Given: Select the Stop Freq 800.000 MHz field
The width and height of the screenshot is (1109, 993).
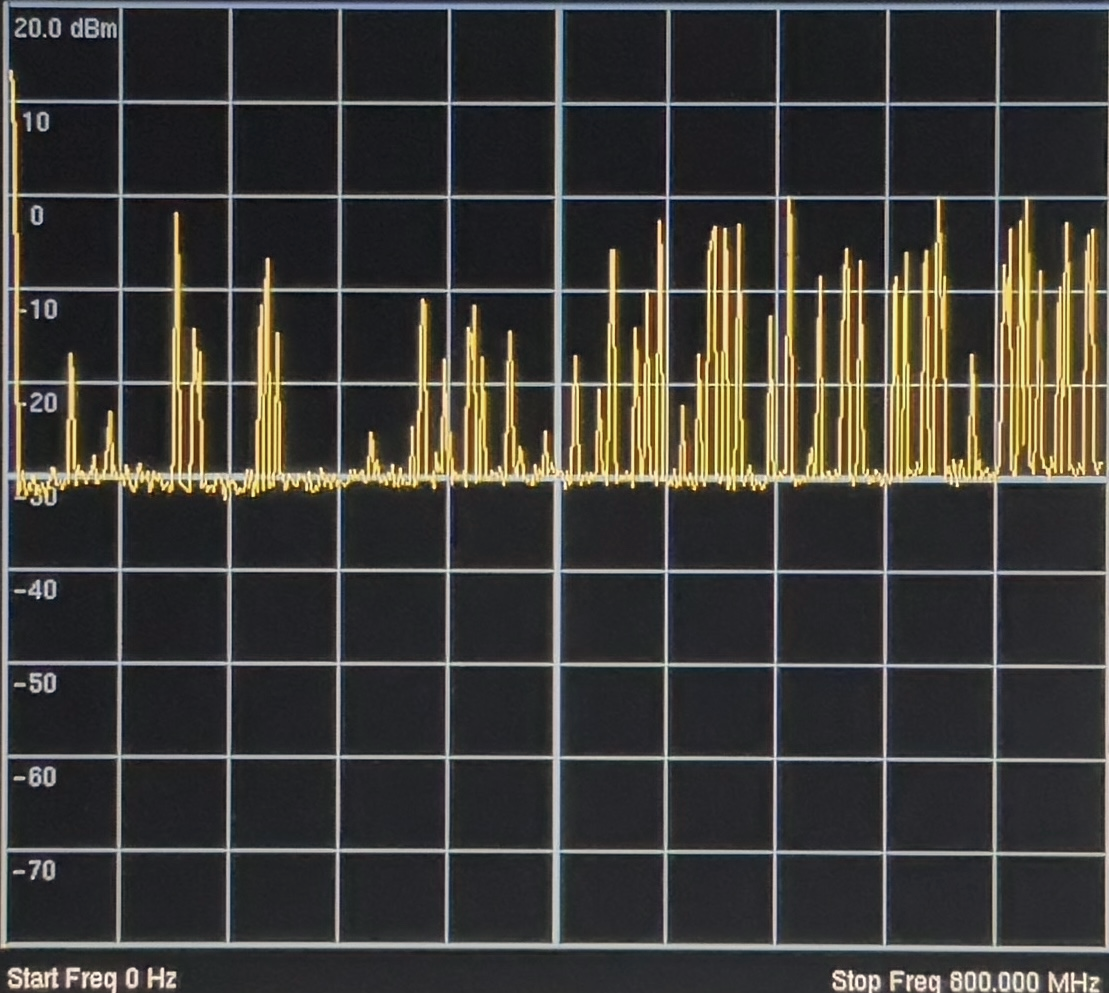Looking at the screenshot, I should pos(966,979).
